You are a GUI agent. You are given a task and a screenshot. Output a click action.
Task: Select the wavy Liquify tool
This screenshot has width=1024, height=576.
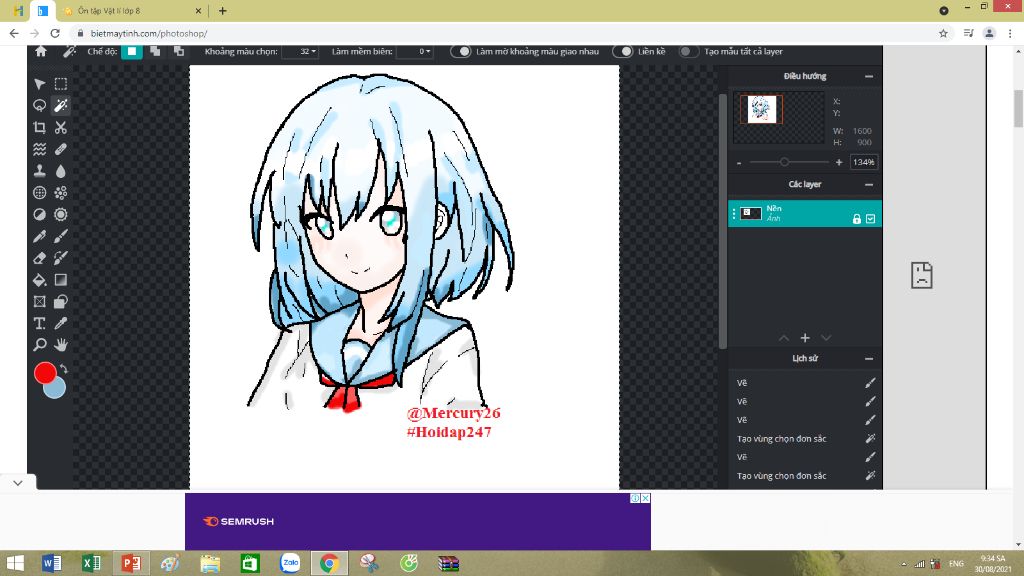(39, 149)
